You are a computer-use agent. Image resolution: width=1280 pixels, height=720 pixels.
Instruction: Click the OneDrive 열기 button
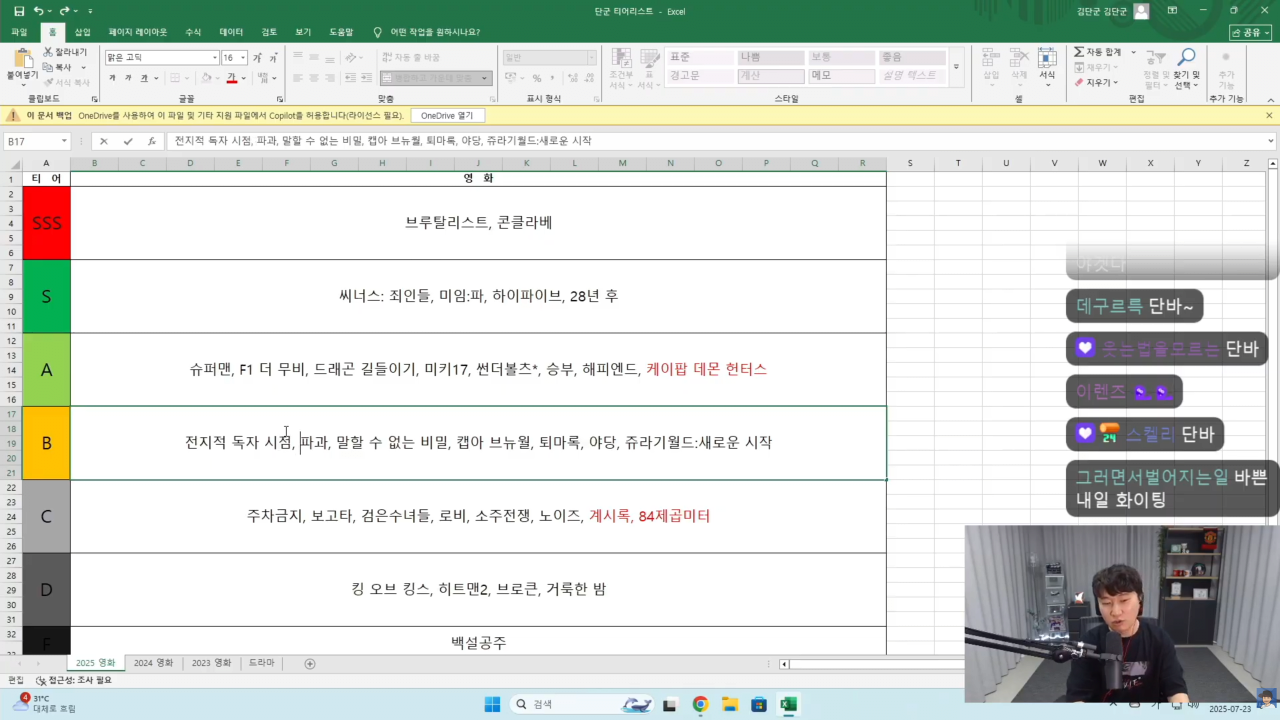pyautogui.click(x=447, y=116)
